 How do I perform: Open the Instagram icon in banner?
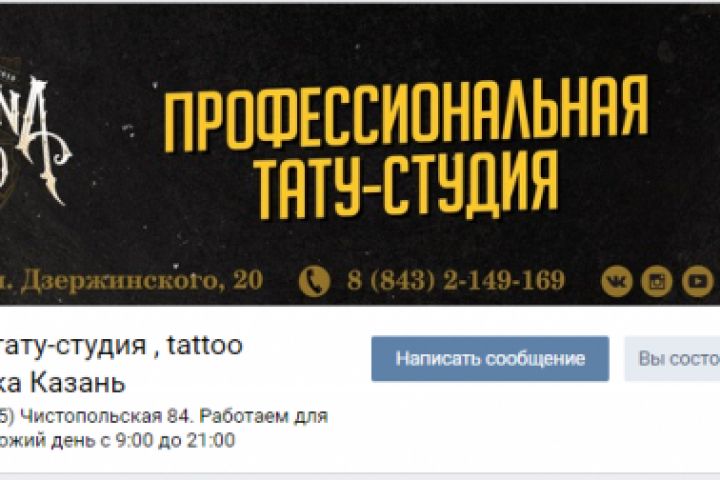point(657,281)
